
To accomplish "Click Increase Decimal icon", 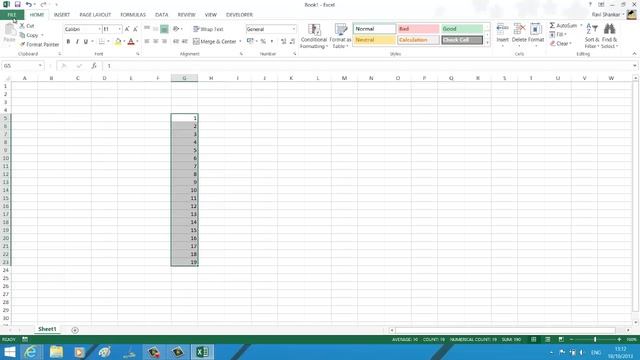I will pyautogui.click(x=284, y=41).
